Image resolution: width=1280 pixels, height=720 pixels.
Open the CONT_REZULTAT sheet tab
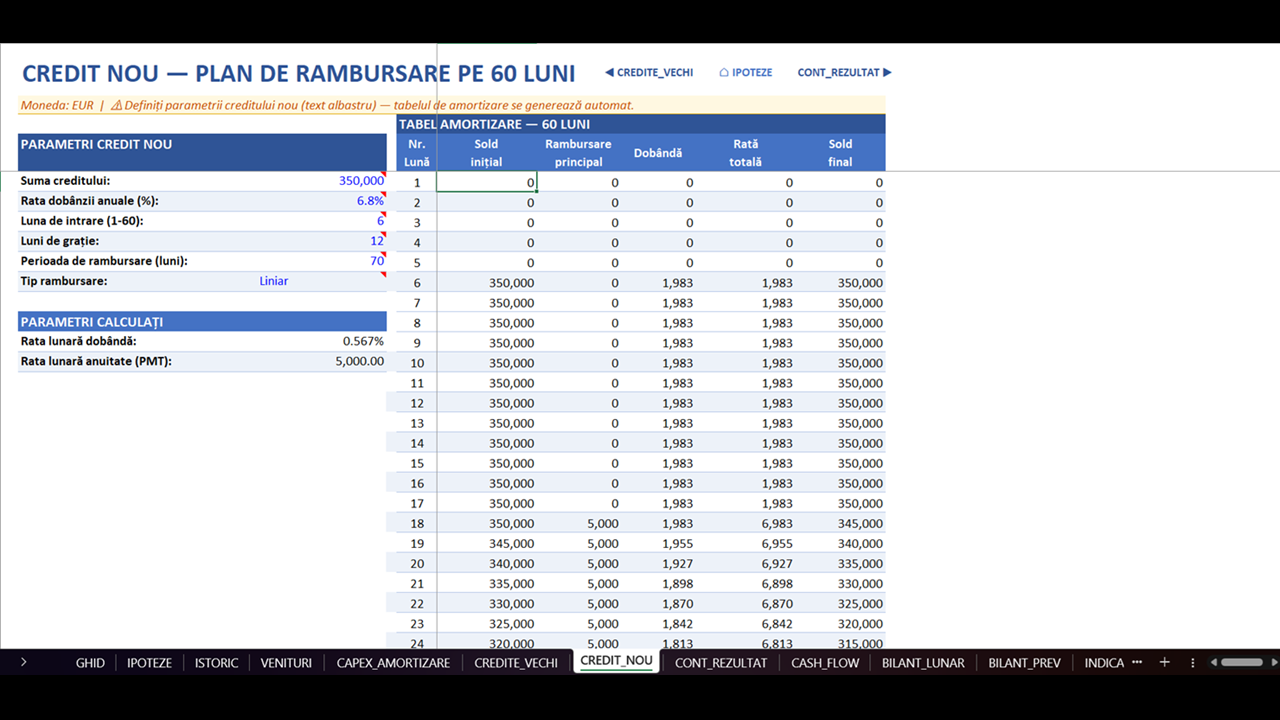(x=721, y=662)
